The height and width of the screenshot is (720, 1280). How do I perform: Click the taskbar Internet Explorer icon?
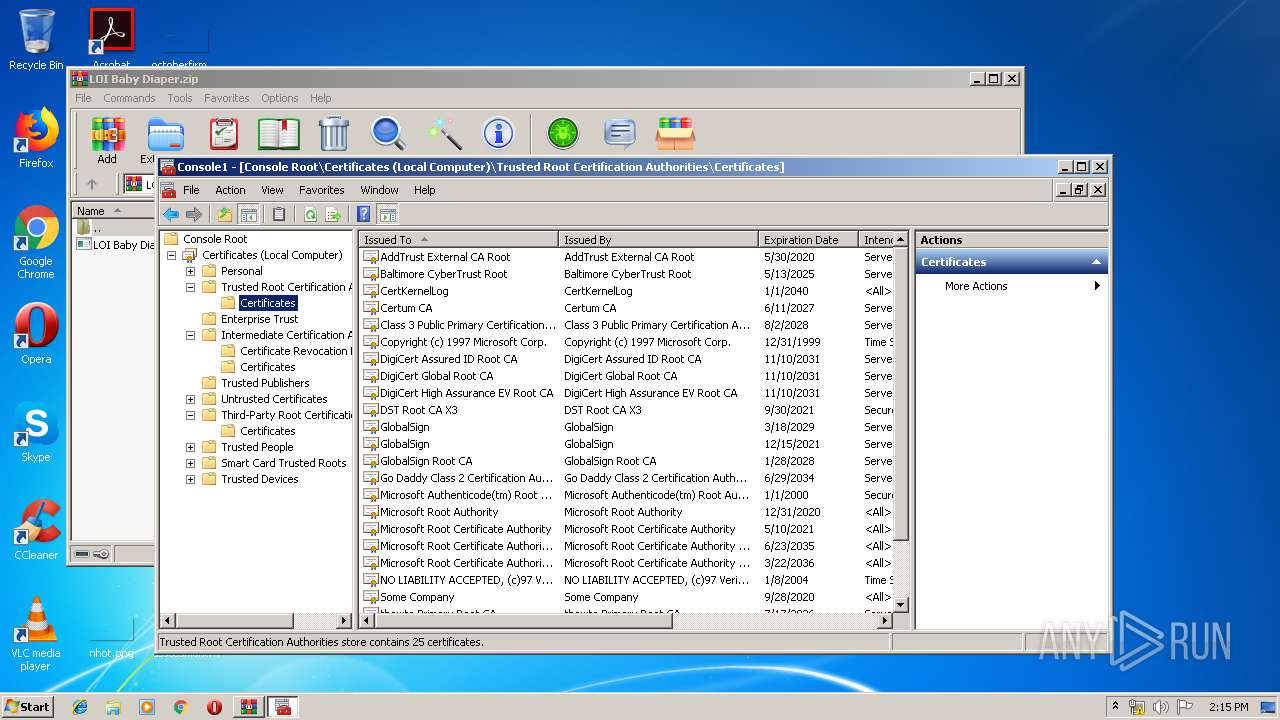point(80,707)
